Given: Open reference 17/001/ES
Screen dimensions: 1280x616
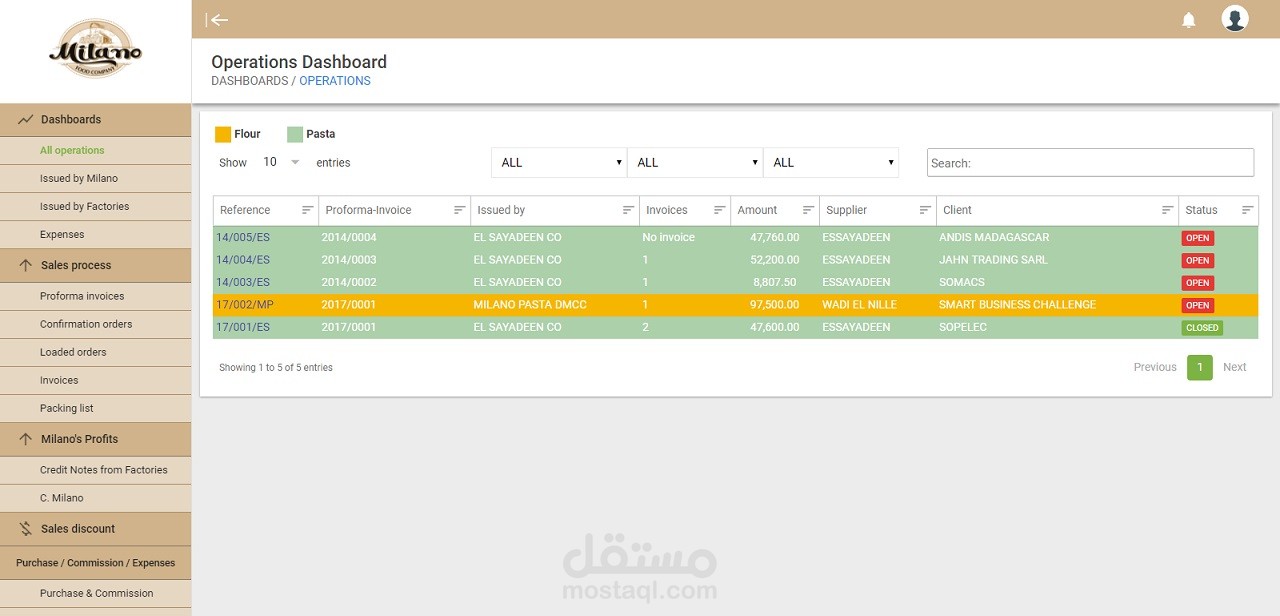Looking at the screenshot, I should [x=243, y=328].
